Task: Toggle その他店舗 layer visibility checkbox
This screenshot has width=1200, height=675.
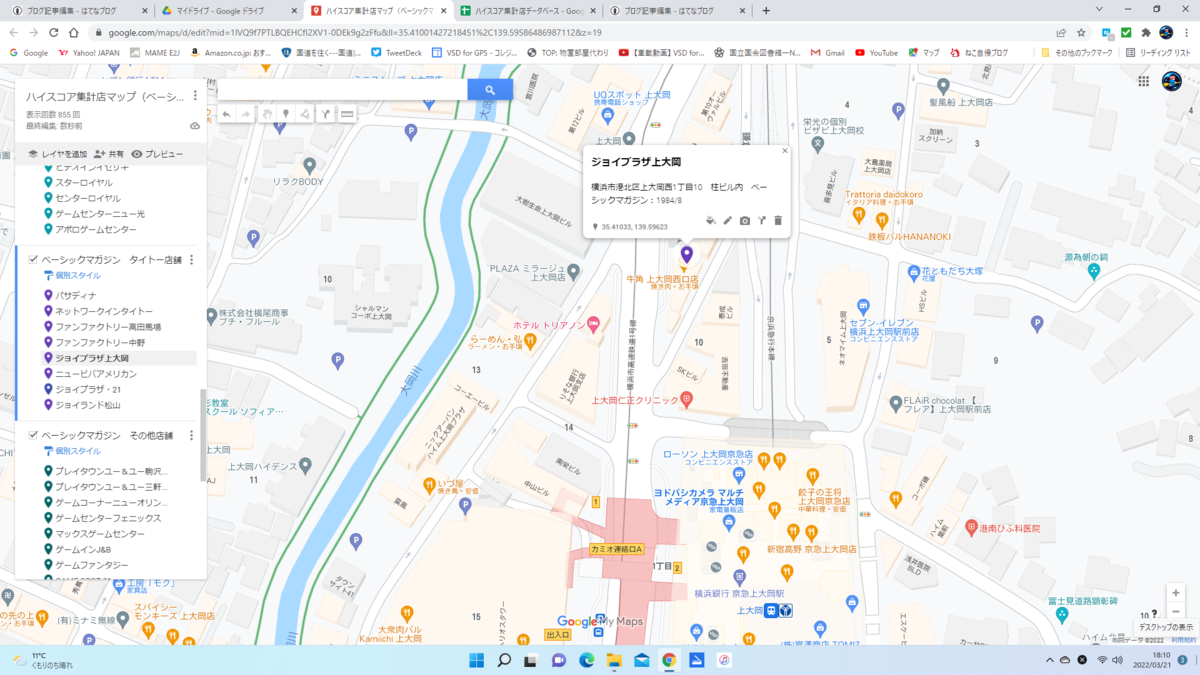Action: click(33, 436)
